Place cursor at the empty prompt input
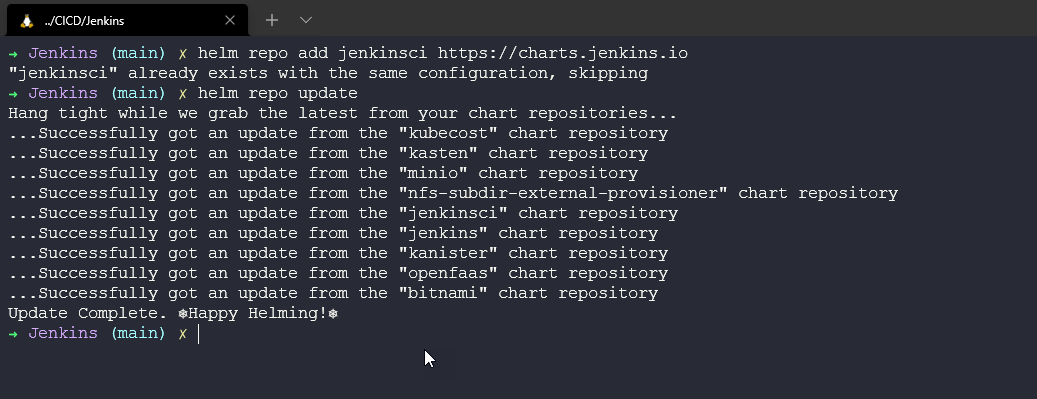1037x399 pixels. (198, 334)
